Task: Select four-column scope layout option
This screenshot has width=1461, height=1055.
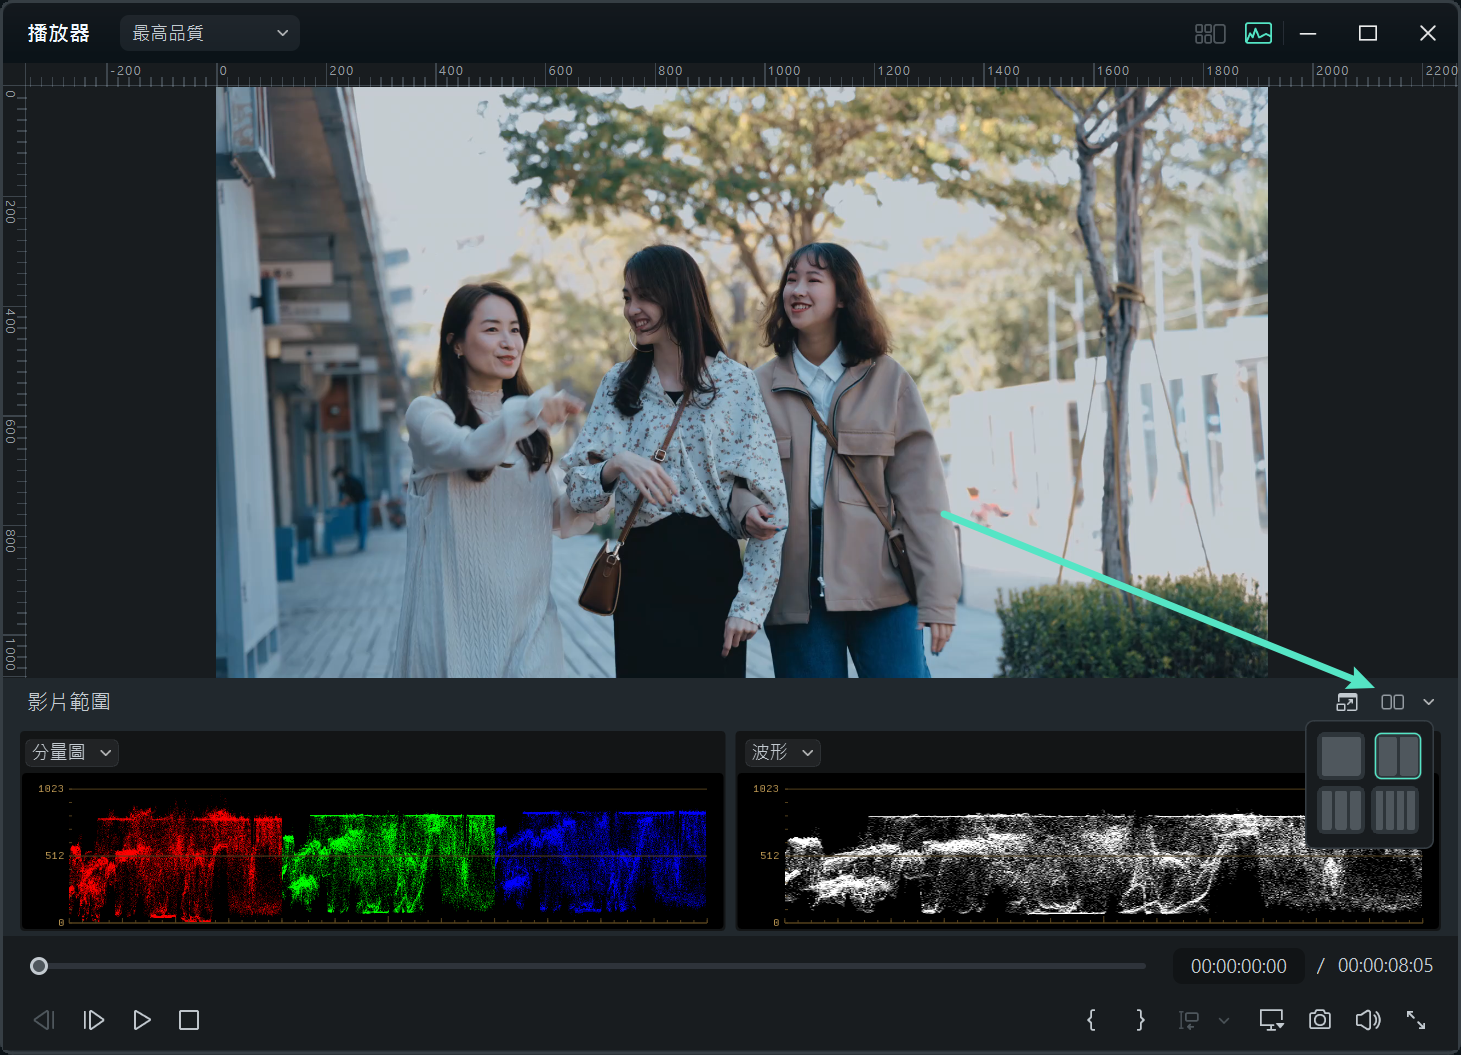Action: pos(1397,810)
